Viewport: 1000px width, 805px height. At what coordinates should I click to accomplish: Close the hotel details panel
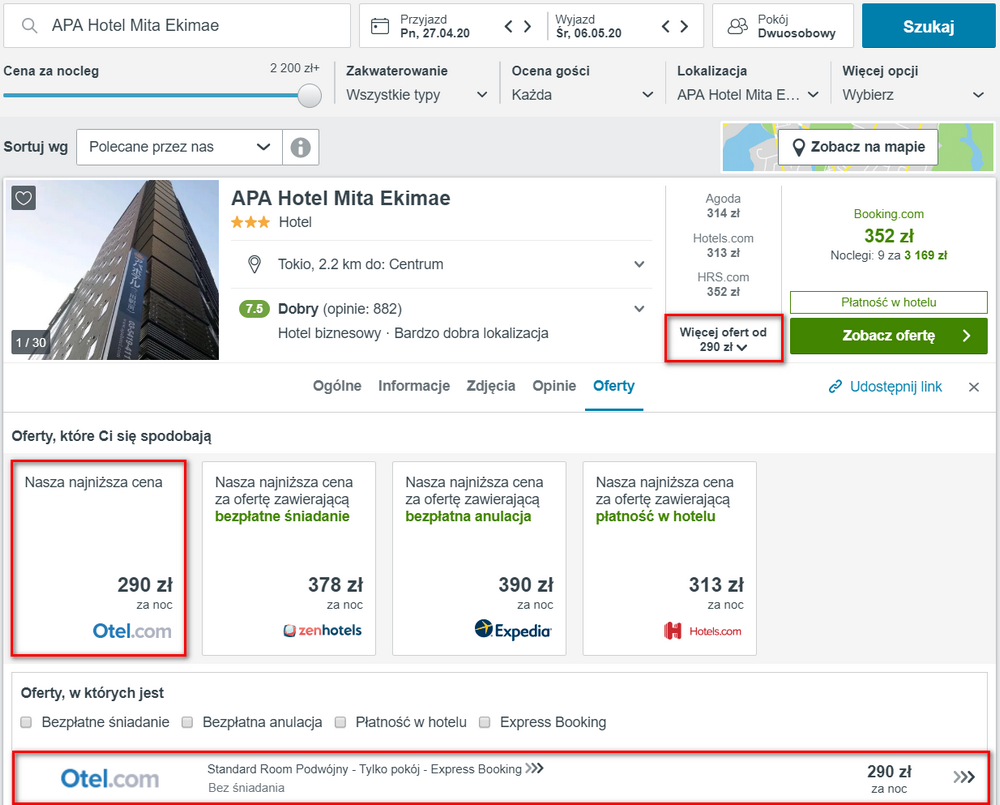[973, 387]
